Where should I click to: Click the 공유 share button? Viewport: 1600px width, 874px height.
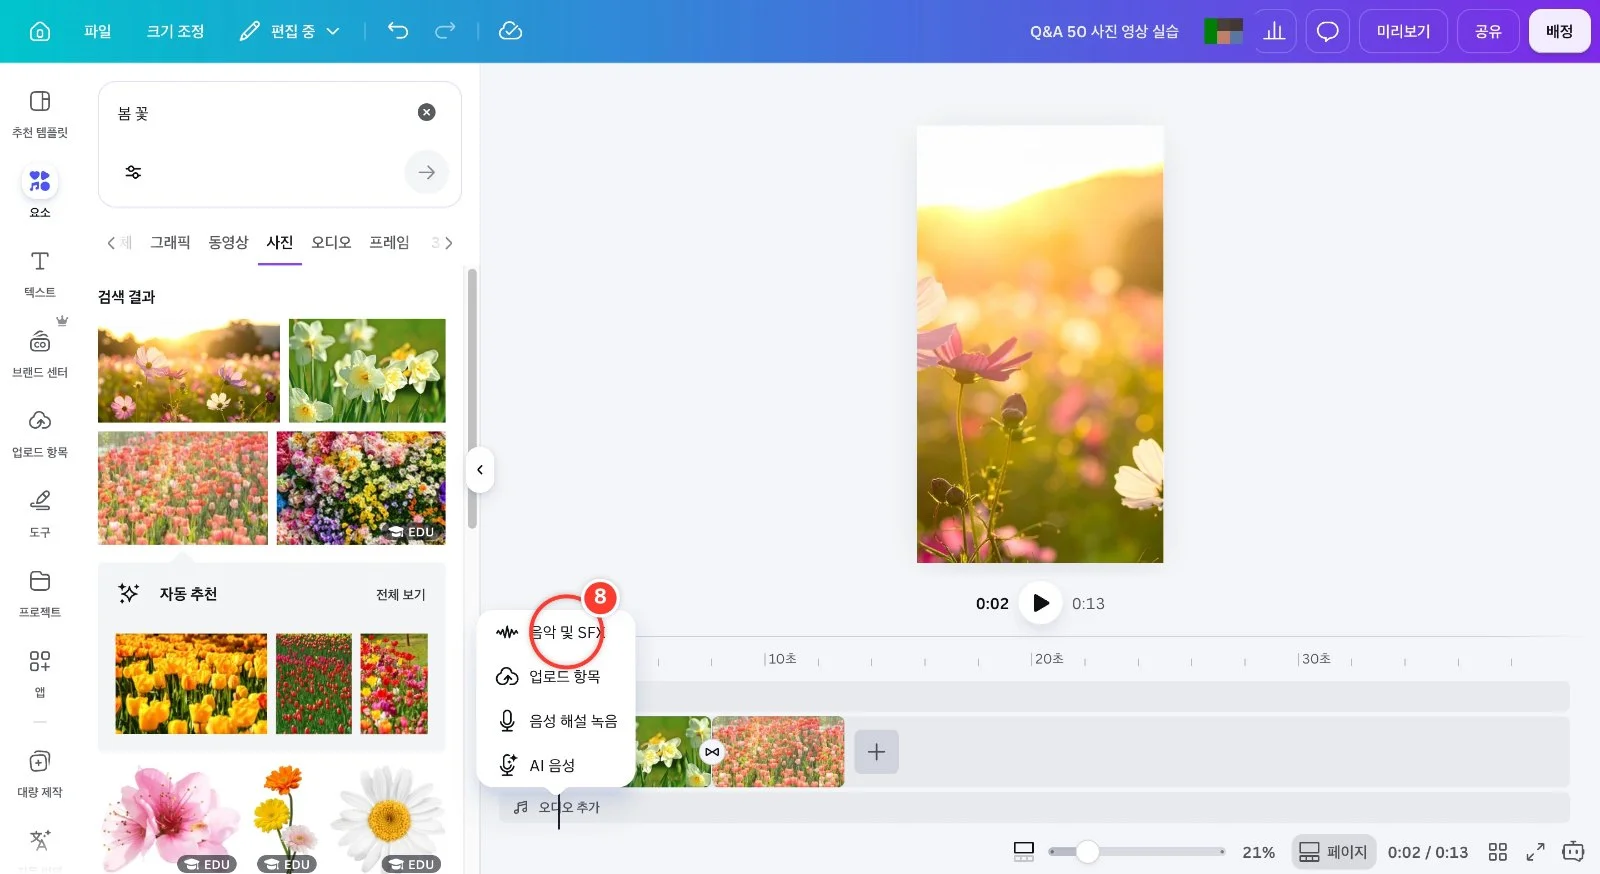pos(1488,31)
